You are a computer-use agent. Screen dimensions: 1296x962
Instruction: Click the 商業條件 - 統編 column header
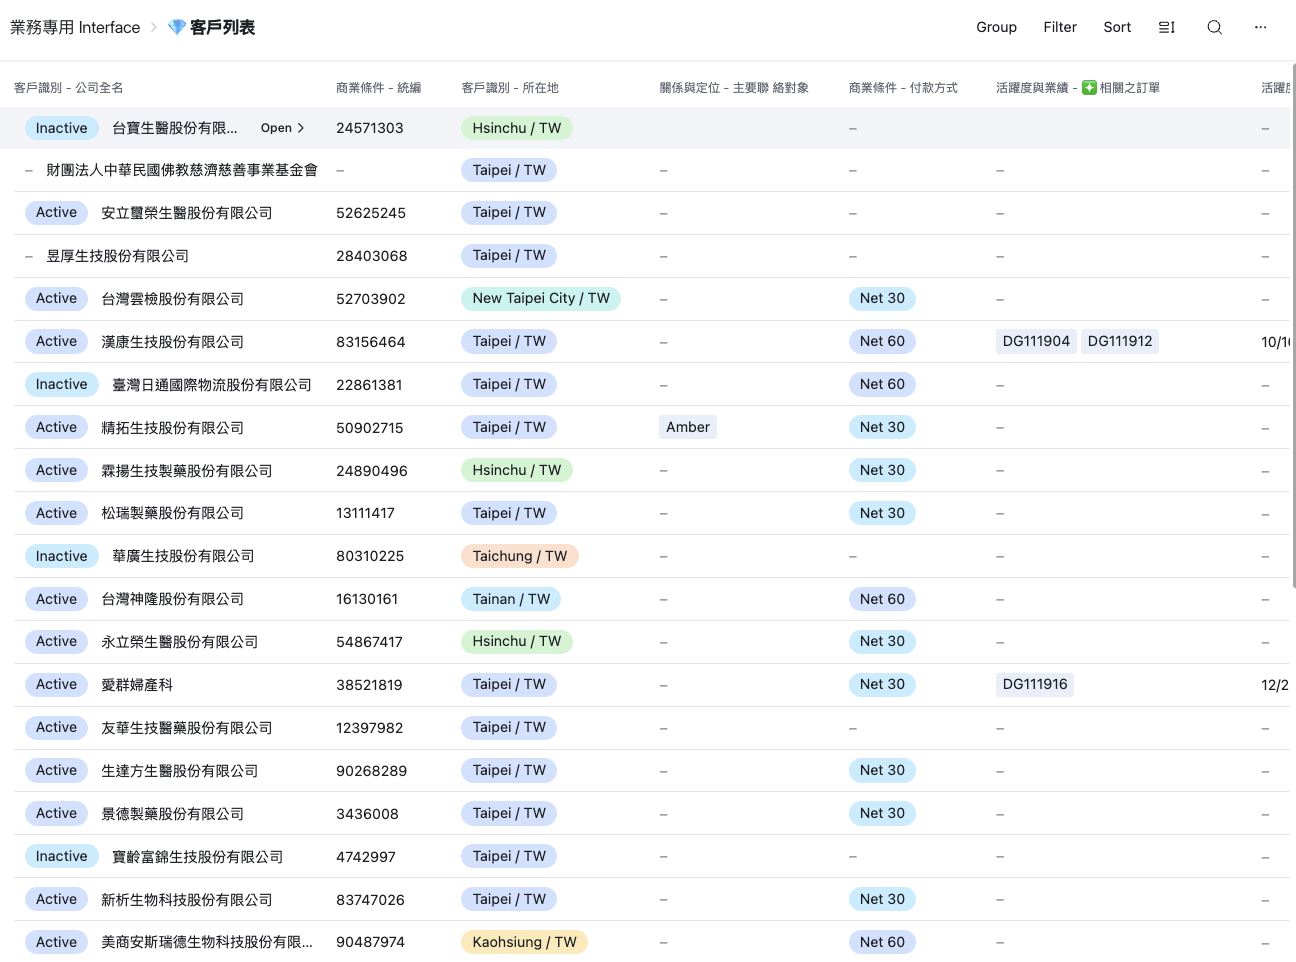(x=378, y=88)
